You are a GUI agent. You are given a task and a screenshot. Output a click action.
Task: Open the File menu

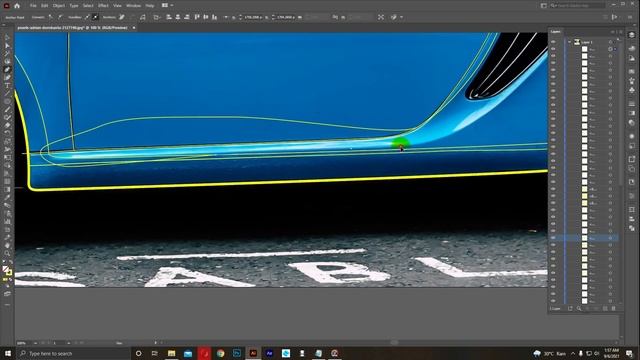[x=33, y=6]
